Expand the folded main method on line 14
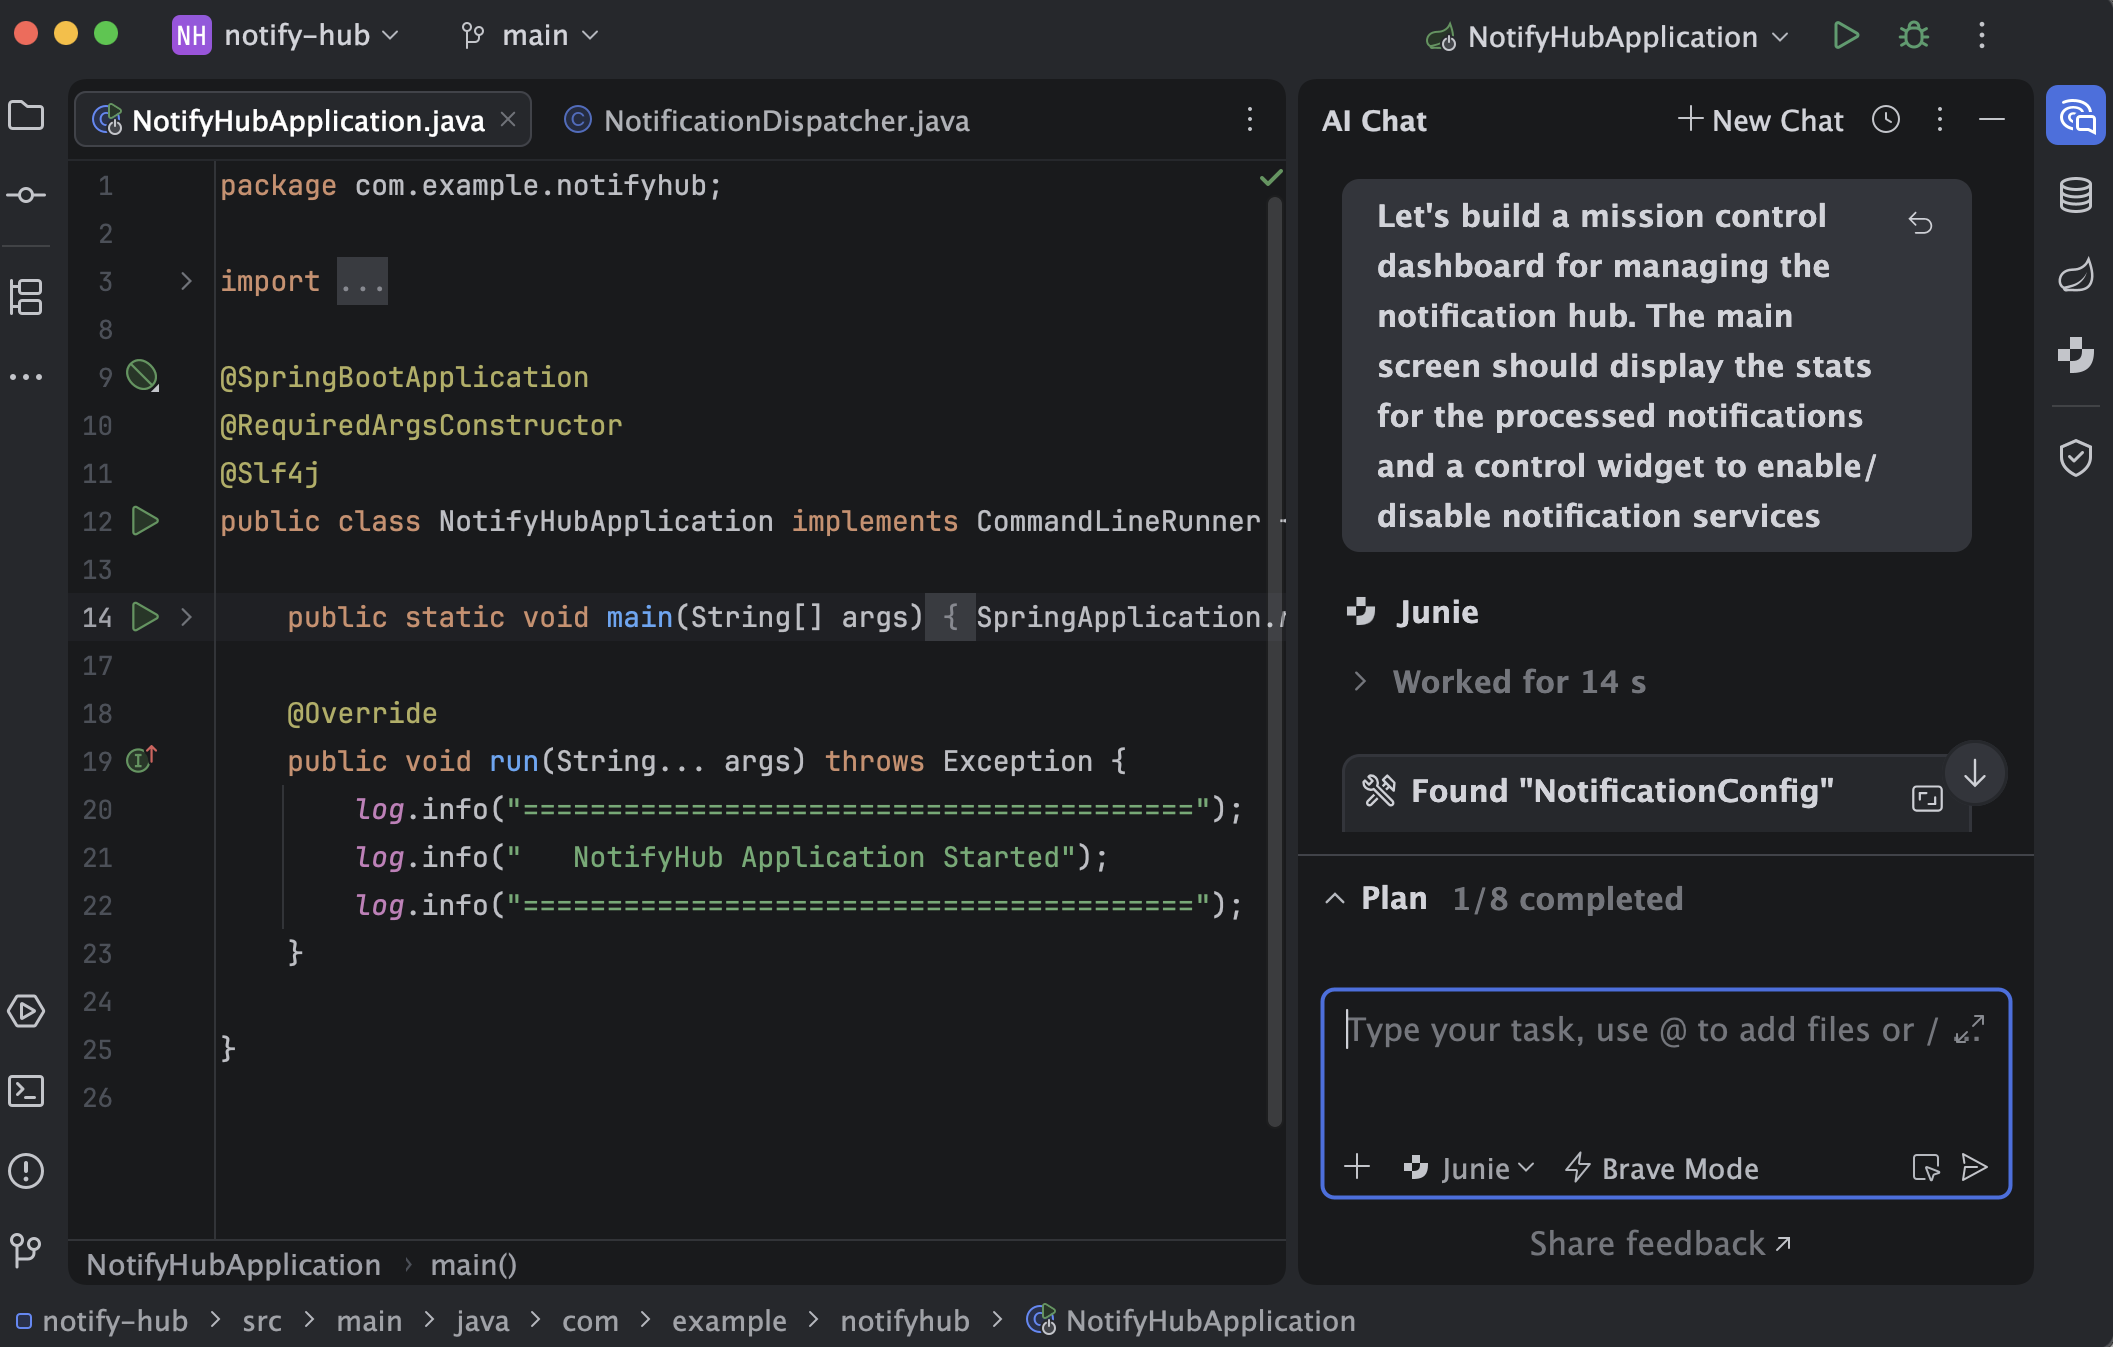2113x1347 pixels. point(186,617)
